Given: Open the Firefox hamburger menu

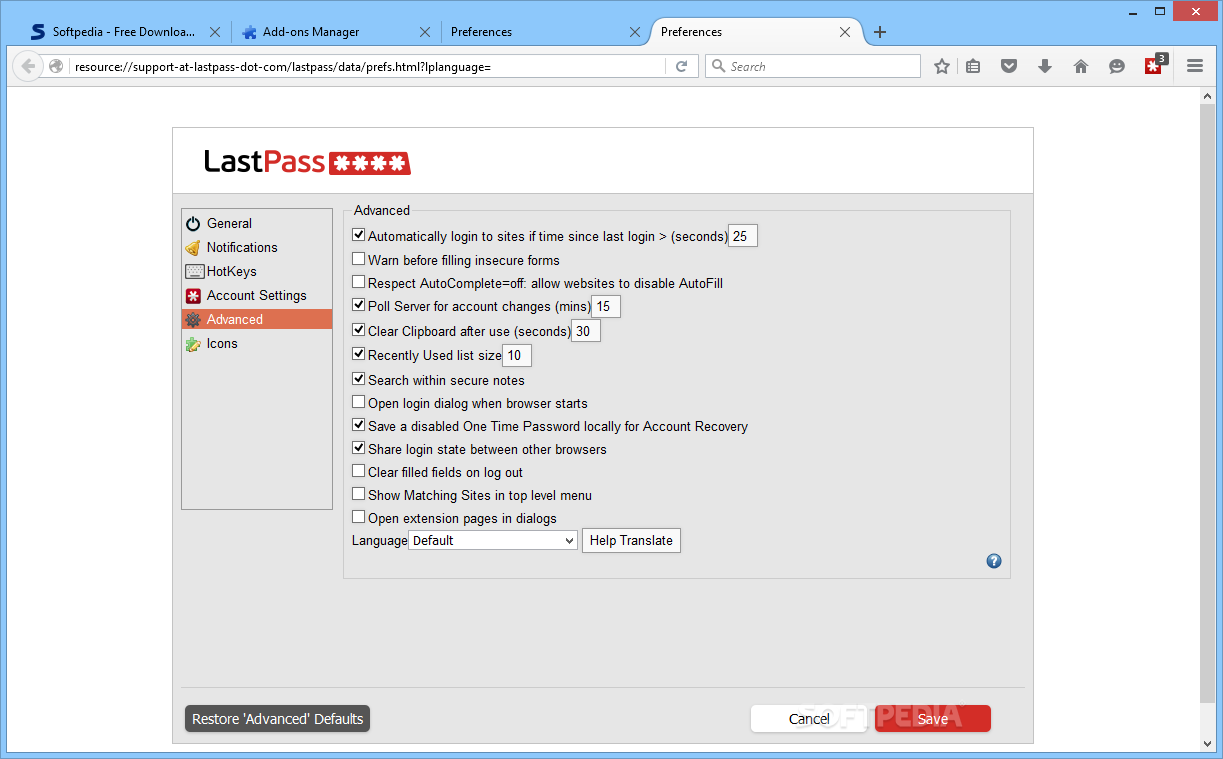Looking at the screenshot, I should tap(1195, 66).
